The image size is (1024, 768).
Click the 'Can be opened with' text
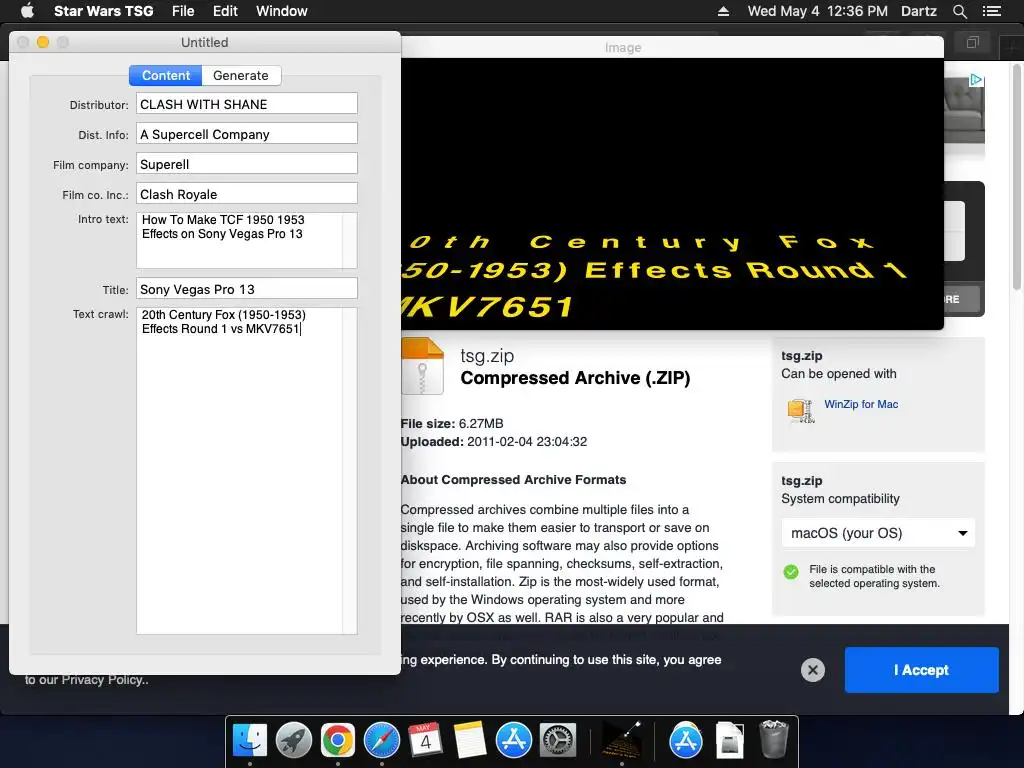tap(839, 374)
